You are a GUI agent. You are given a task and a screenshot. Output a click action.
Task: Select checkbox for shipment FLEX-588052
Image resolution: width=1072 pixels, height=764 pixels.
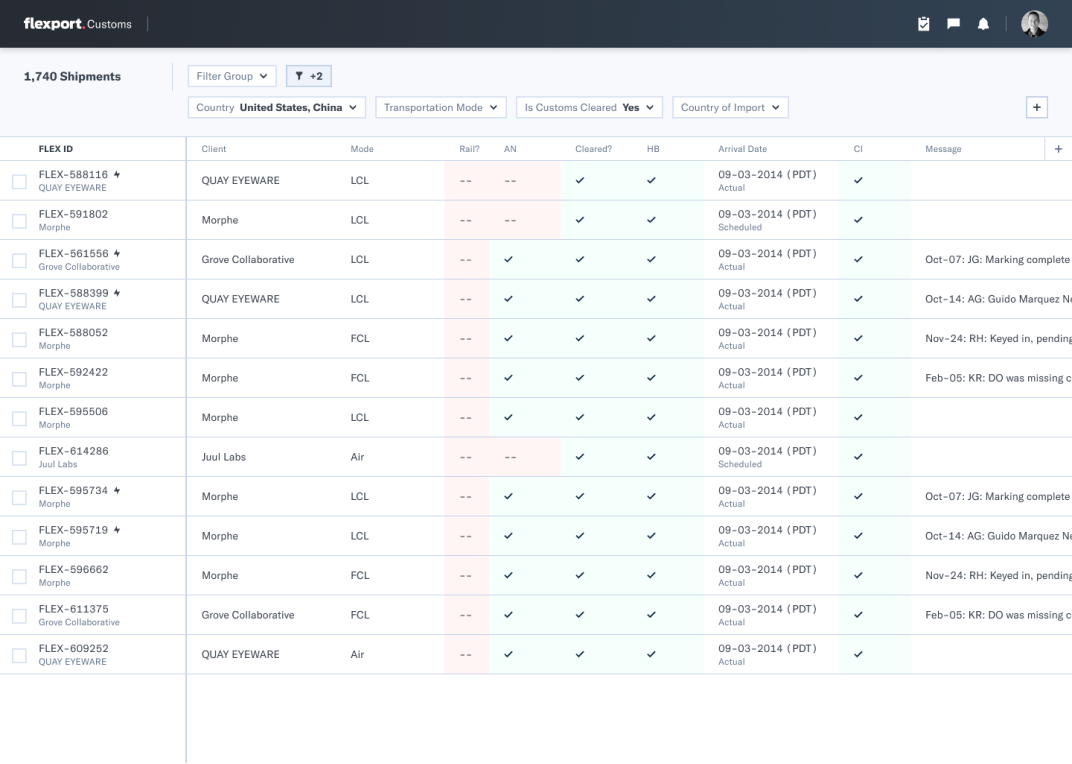19,339
